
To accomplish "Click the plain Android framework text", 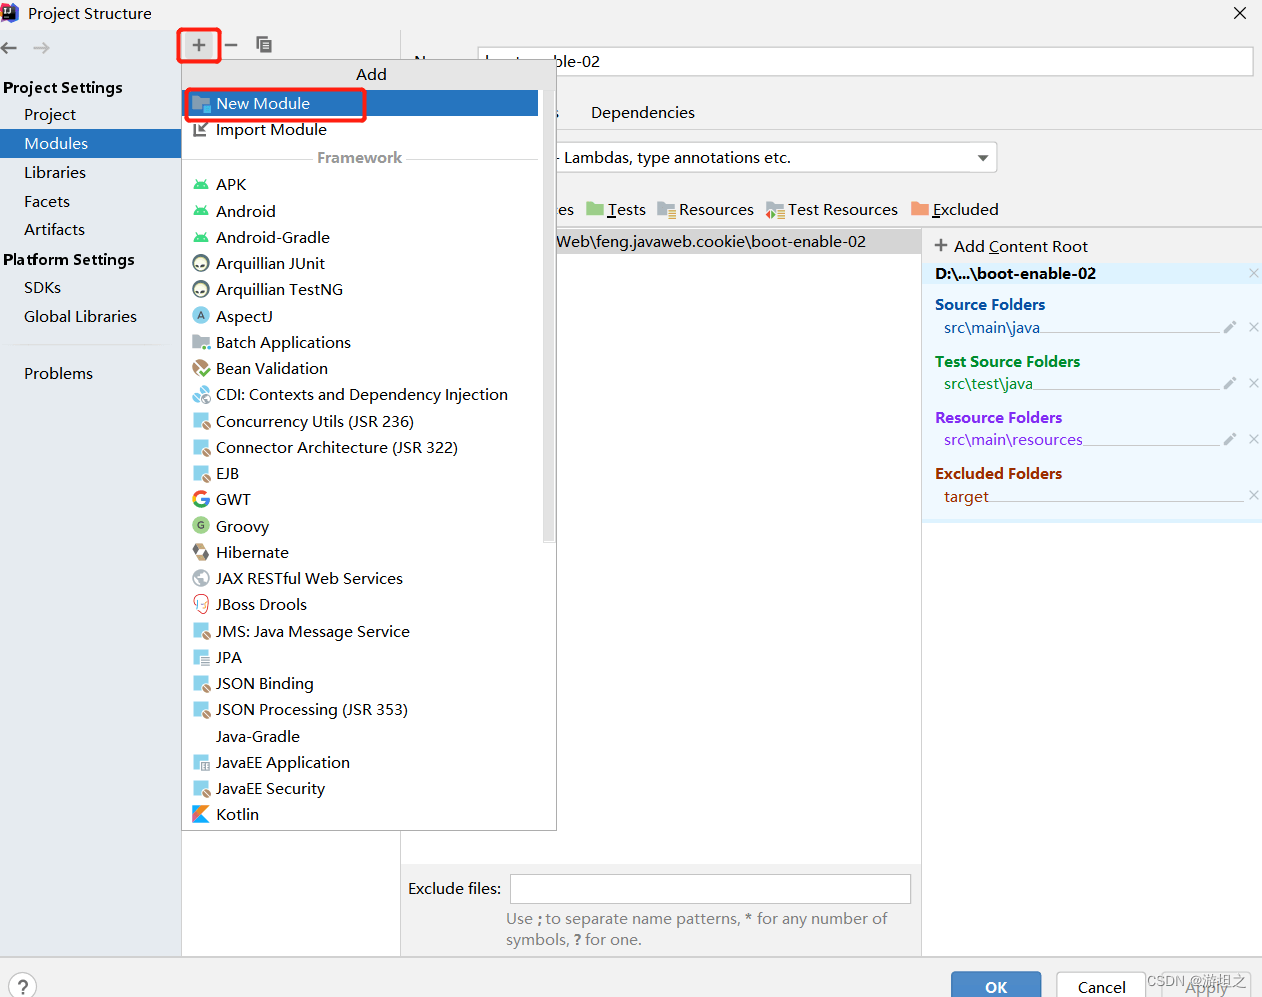I will point(246,211).
